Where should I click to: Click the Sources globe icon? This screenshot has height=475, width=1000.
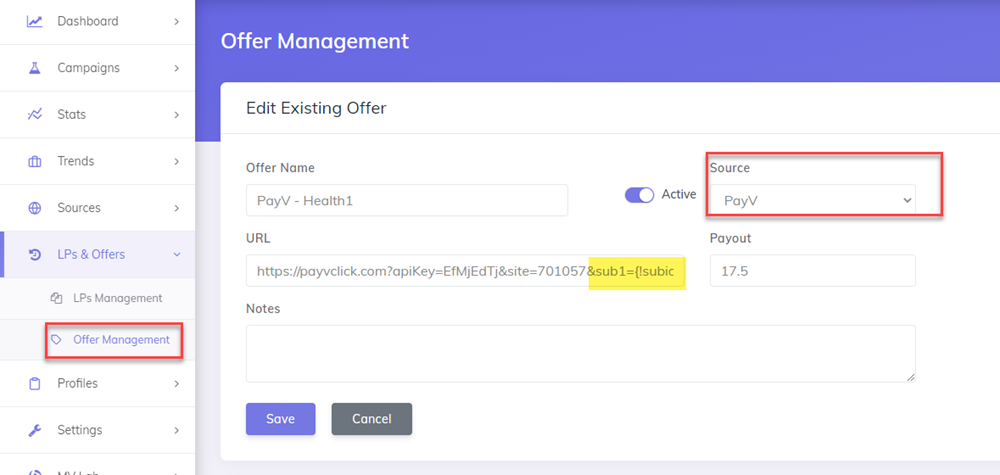pyautogui.click(x=34, y=208)
